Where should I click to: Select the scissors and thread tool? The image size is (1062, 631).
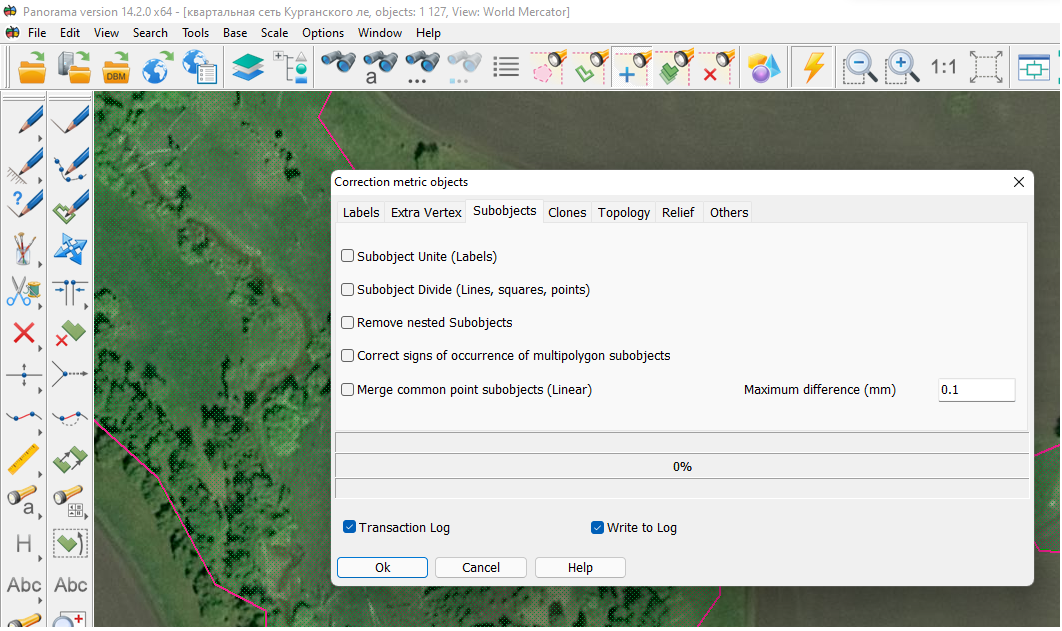24,291
